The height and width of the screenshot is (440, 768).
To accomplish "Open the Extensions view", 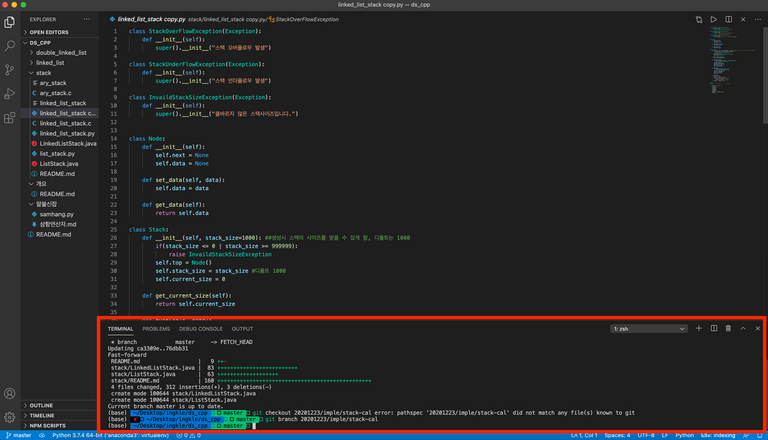I will coord(9,118).
